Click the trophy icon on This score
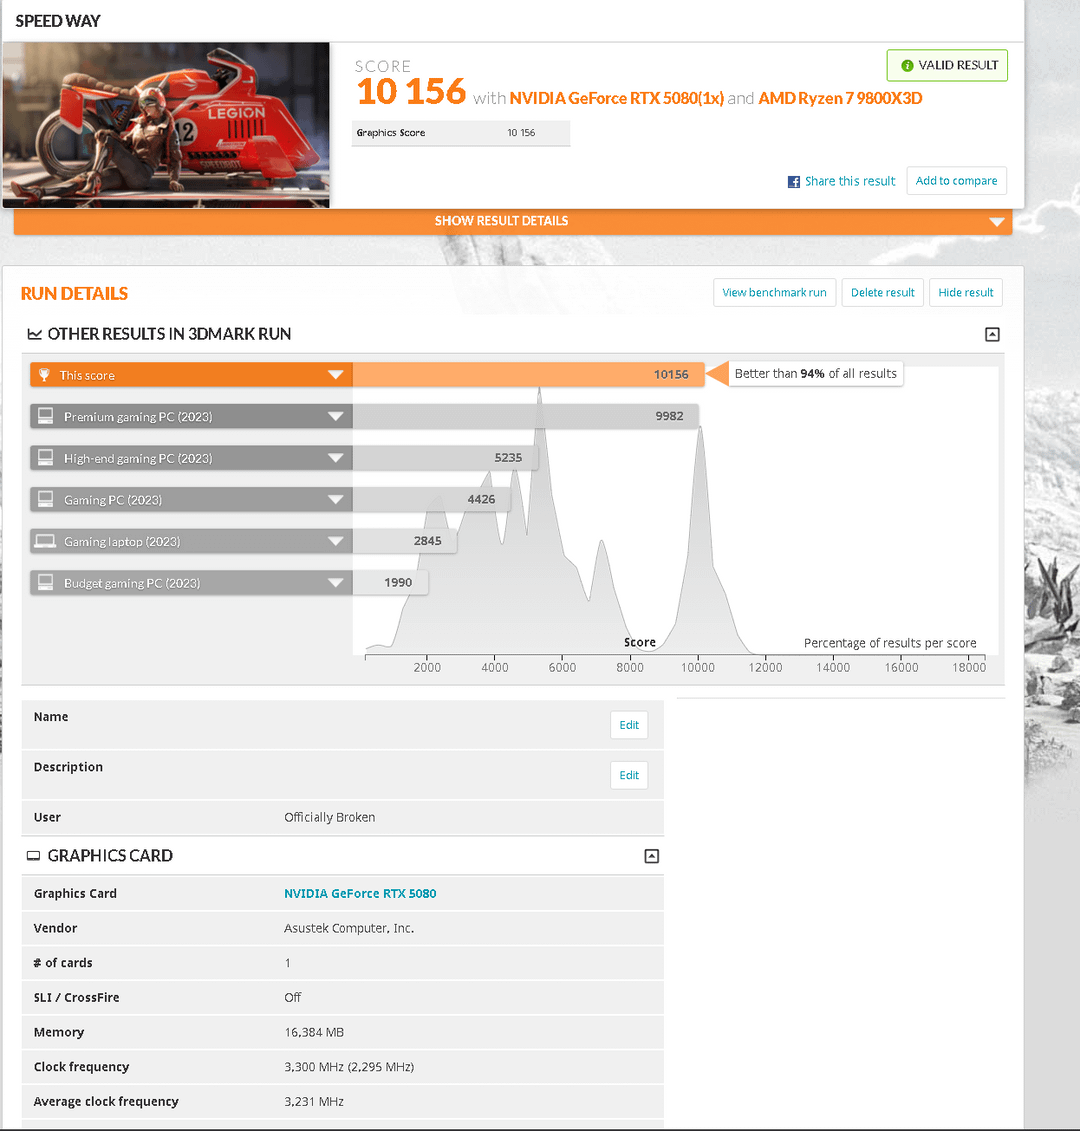 coord(44,375)
